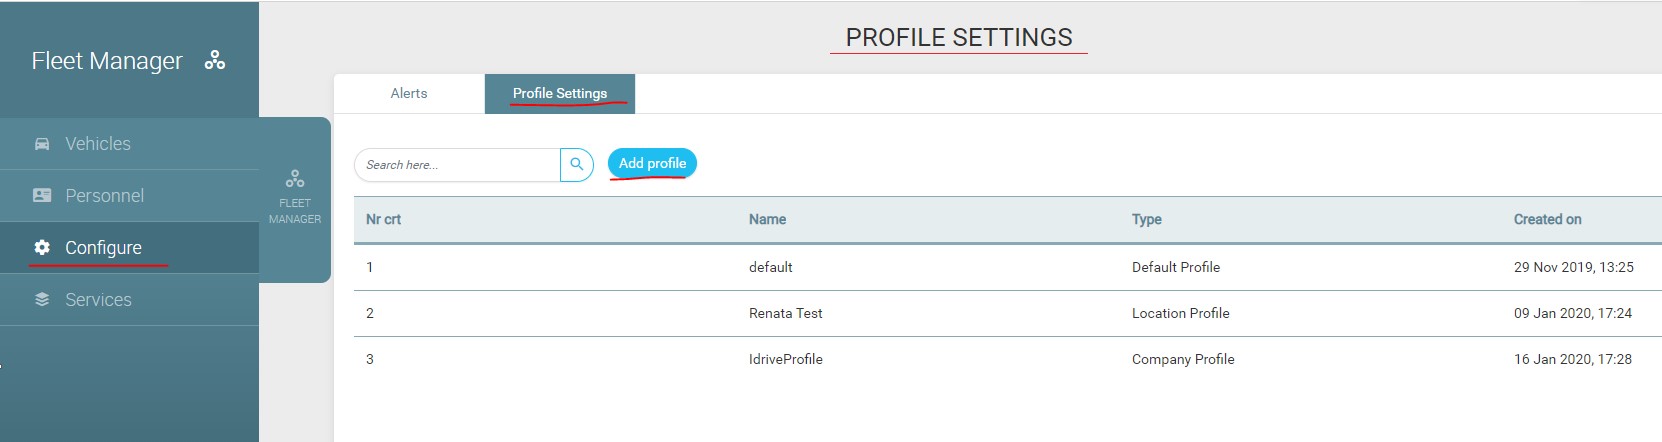This screenshot has height=442, width=1662.
Task: Click the Fleet Manager network icon in the header
Action: click(x=215, y=60)
